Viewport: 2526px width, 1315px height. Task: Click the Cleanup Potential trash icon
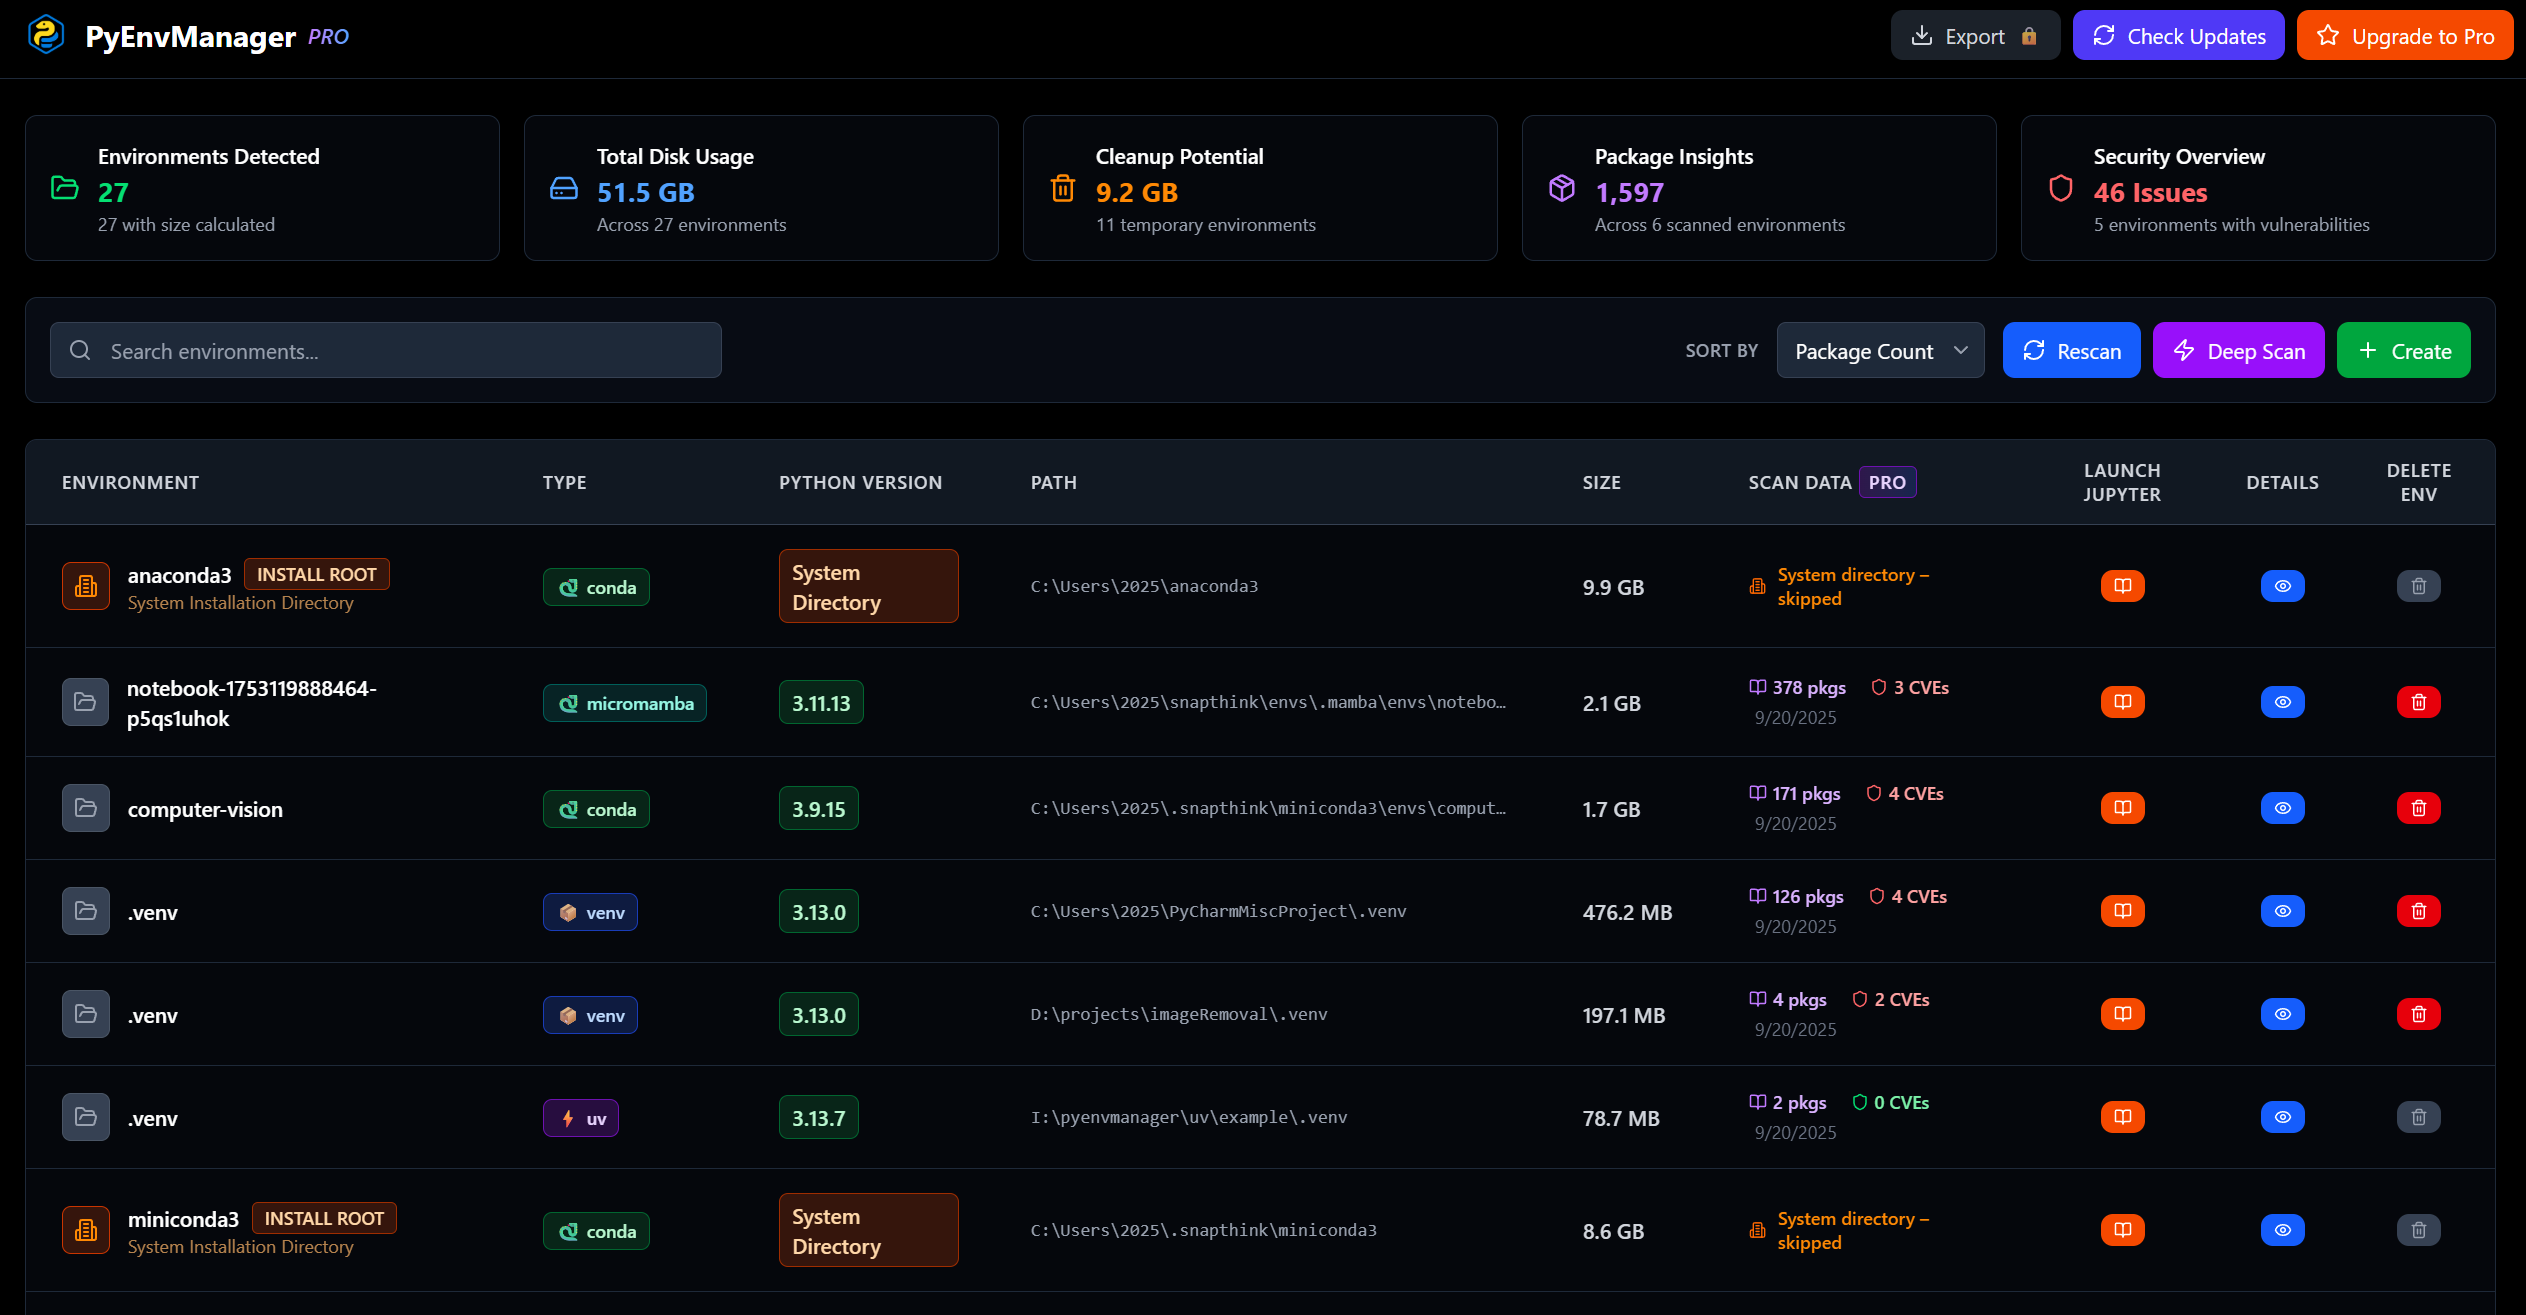click(x=1062, y=188)
